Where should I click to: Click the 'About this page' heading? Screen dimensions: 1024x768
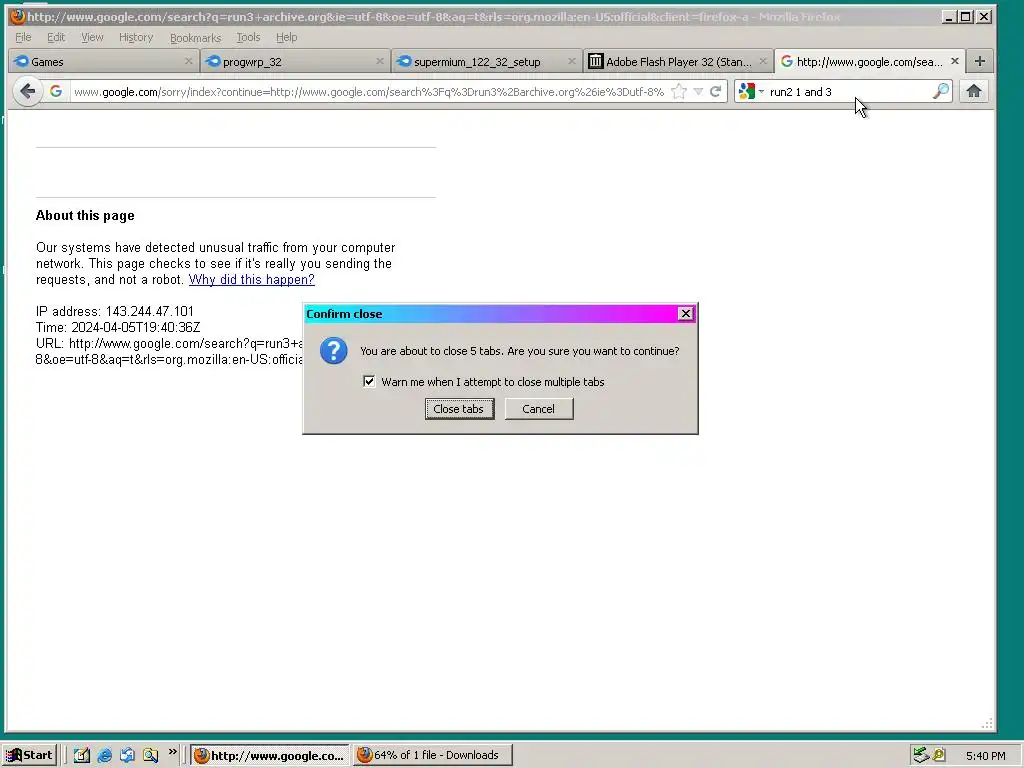85,216
